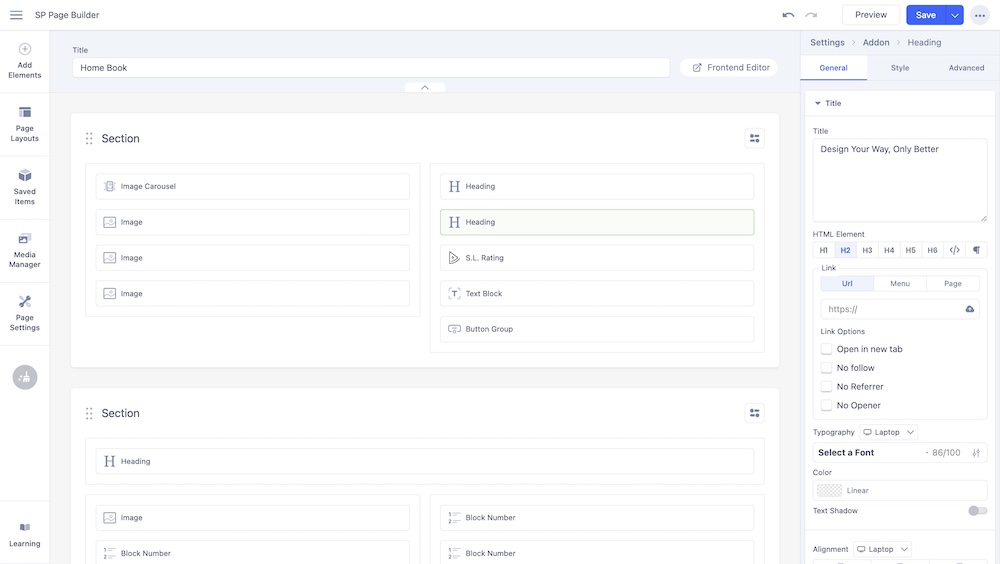This screenshot has width=1000, height=564.
Task: Enable Open in new tab checkbox
Action: [x=827, y=349]
